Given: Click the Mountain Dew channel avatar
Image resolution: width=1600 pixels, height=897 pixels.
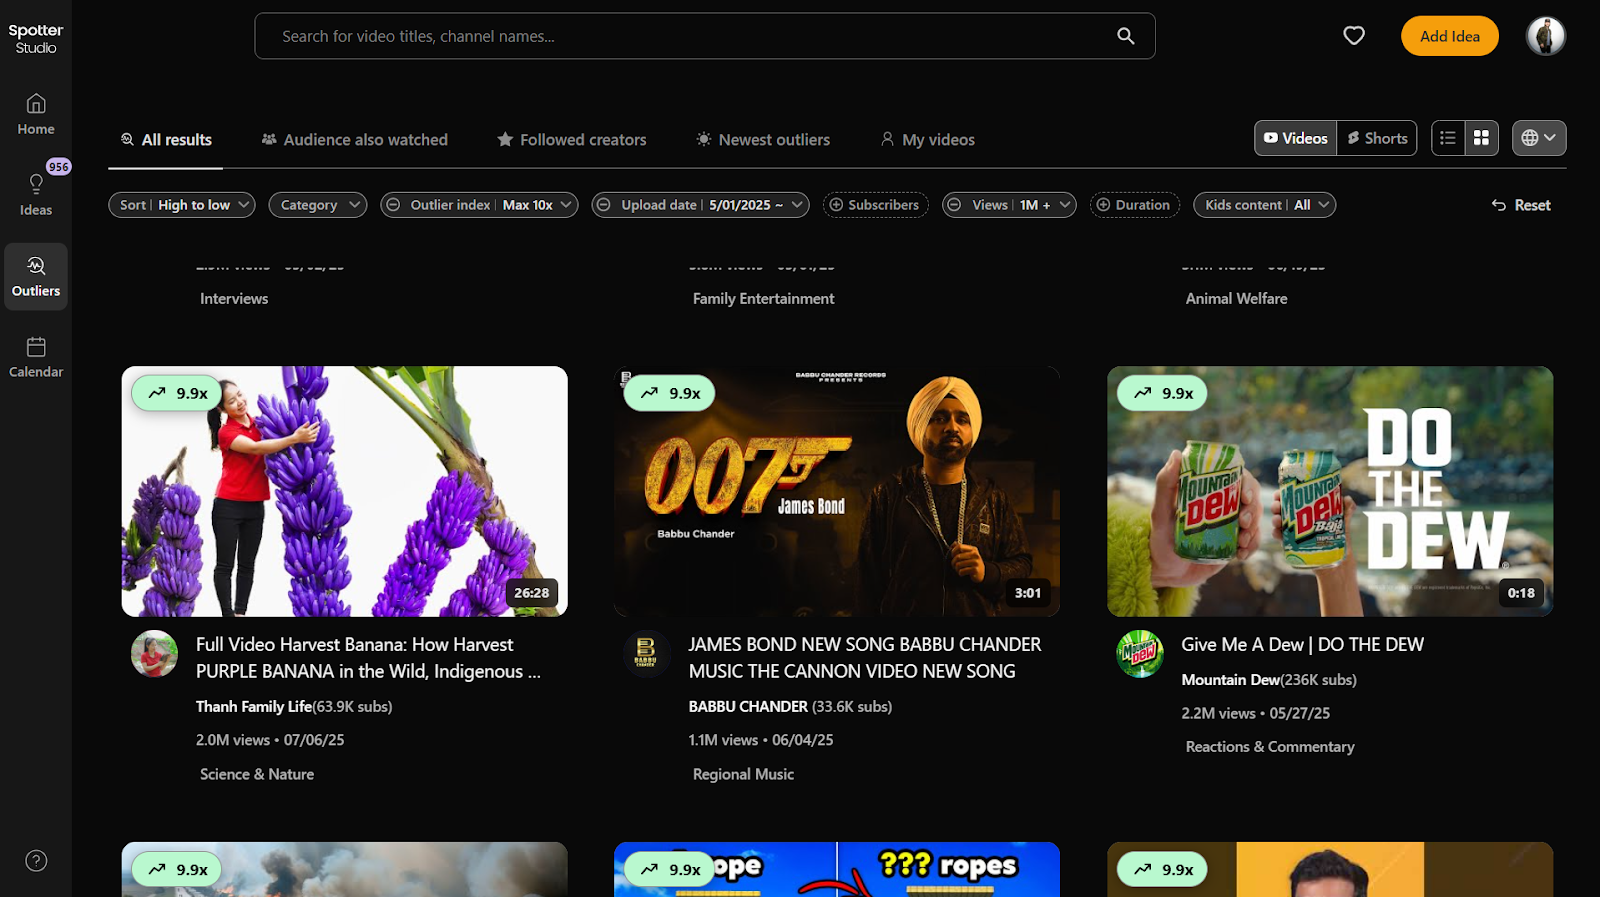Looking at the screenshot, I should 1140,654.
